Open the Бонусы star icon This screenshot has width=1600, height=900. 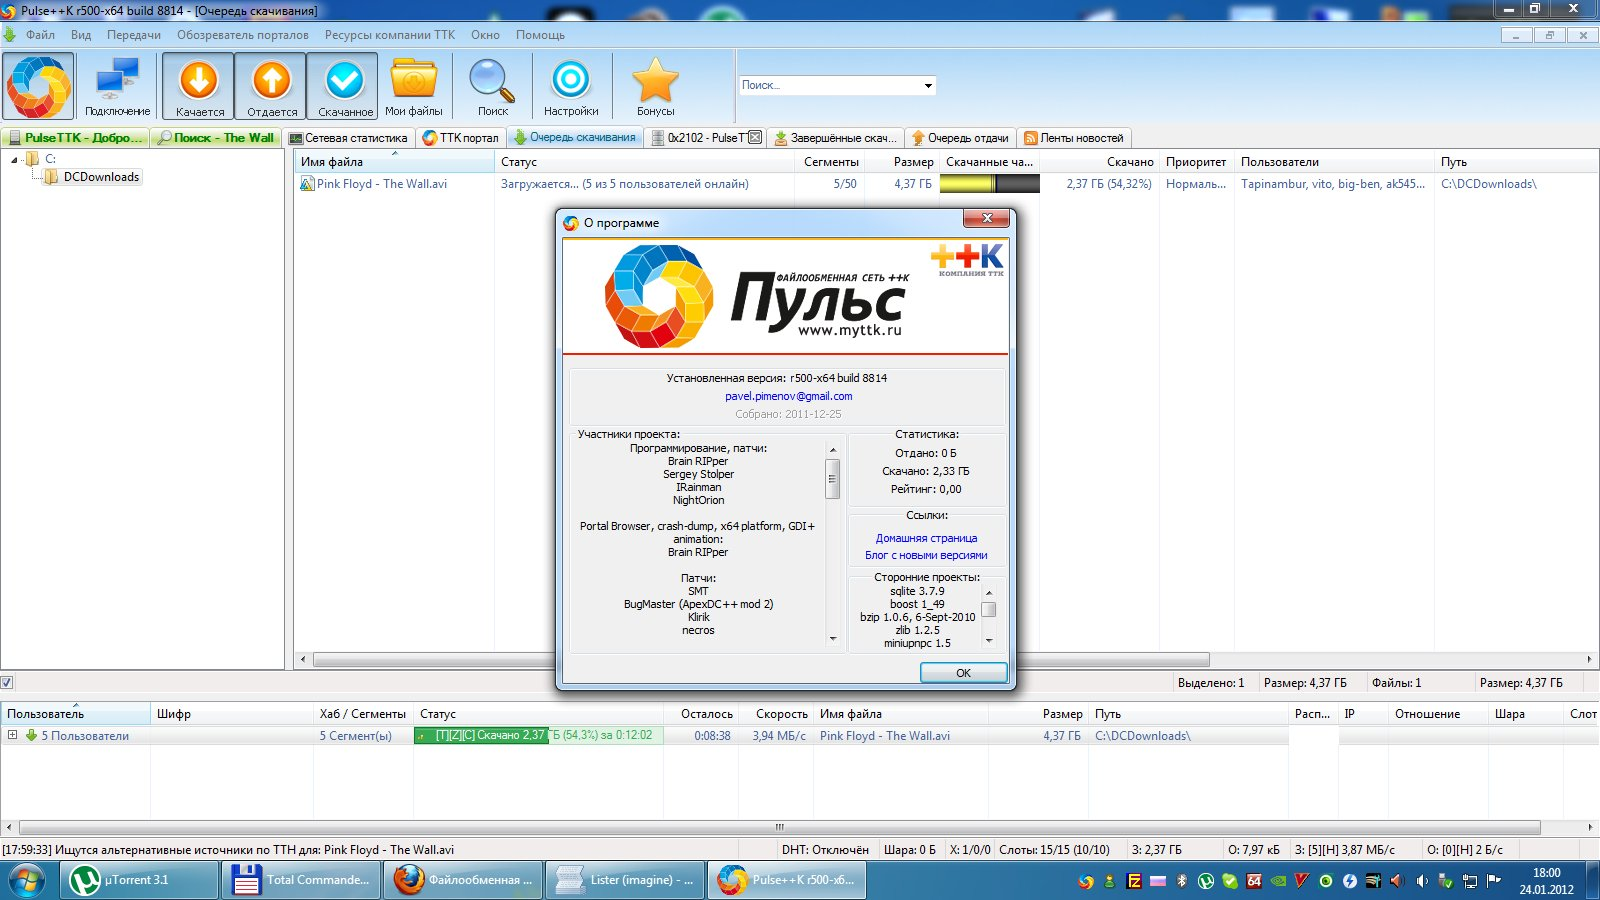click(x=655, y=87)
